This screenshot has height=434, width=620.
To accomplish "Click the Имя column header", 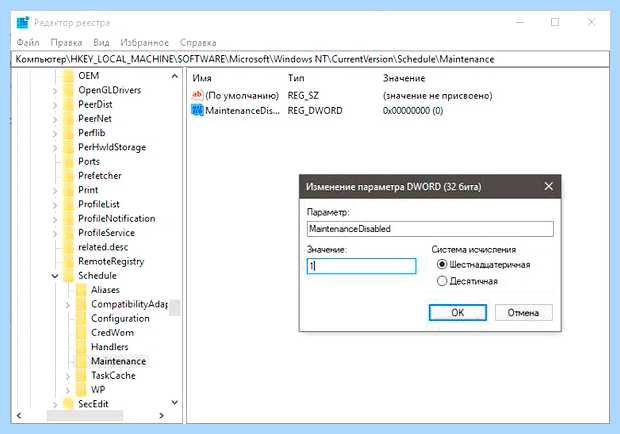I will [202, 78].
